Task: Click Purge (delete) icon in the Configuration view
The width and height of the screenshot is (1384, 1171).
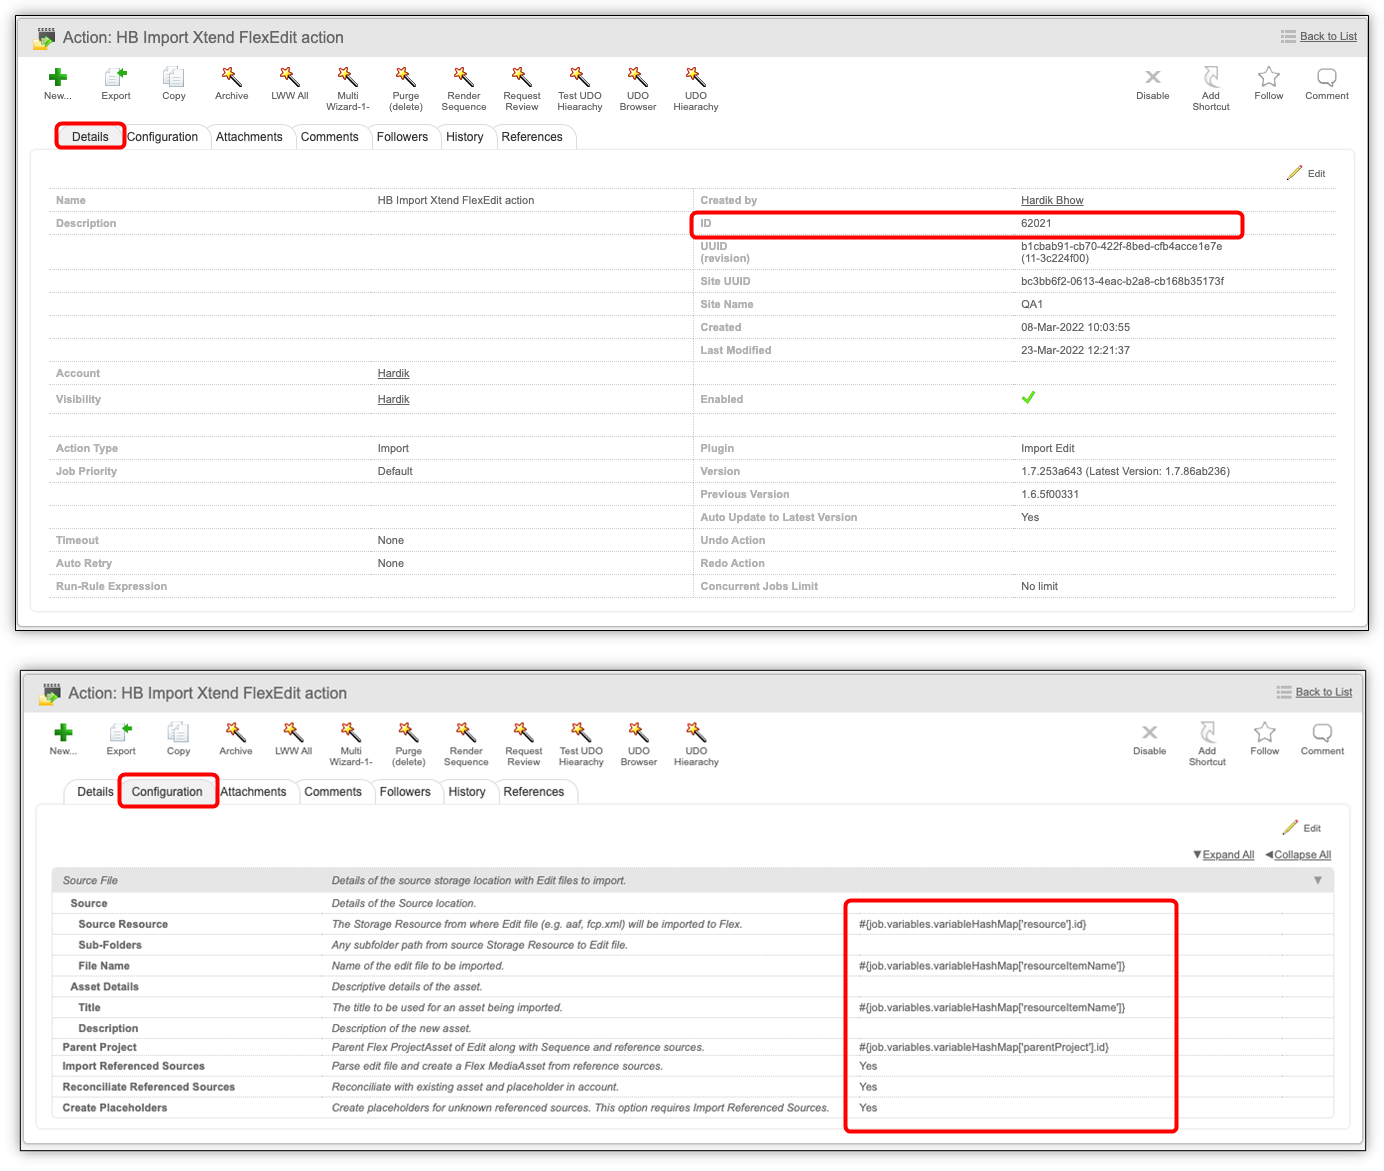Action: click(408, 733)
